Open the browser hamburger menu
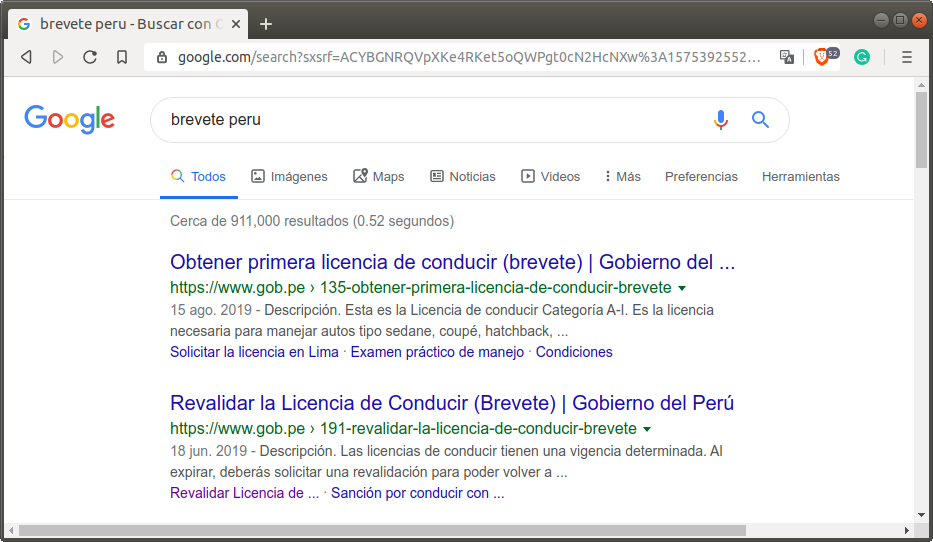Image resolution: width=933 pixels, height=542 pixels. pos(907,57)
